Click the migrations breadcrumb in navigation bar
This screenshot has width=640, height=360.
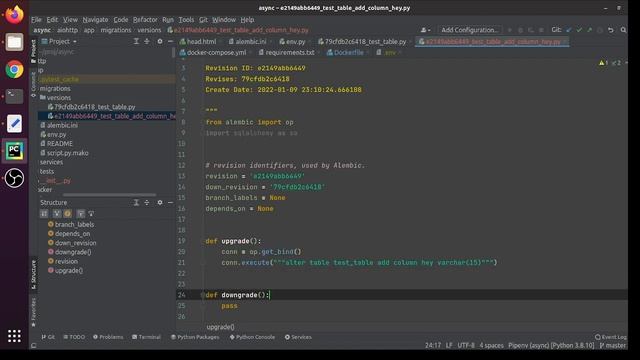click(116, 30)
